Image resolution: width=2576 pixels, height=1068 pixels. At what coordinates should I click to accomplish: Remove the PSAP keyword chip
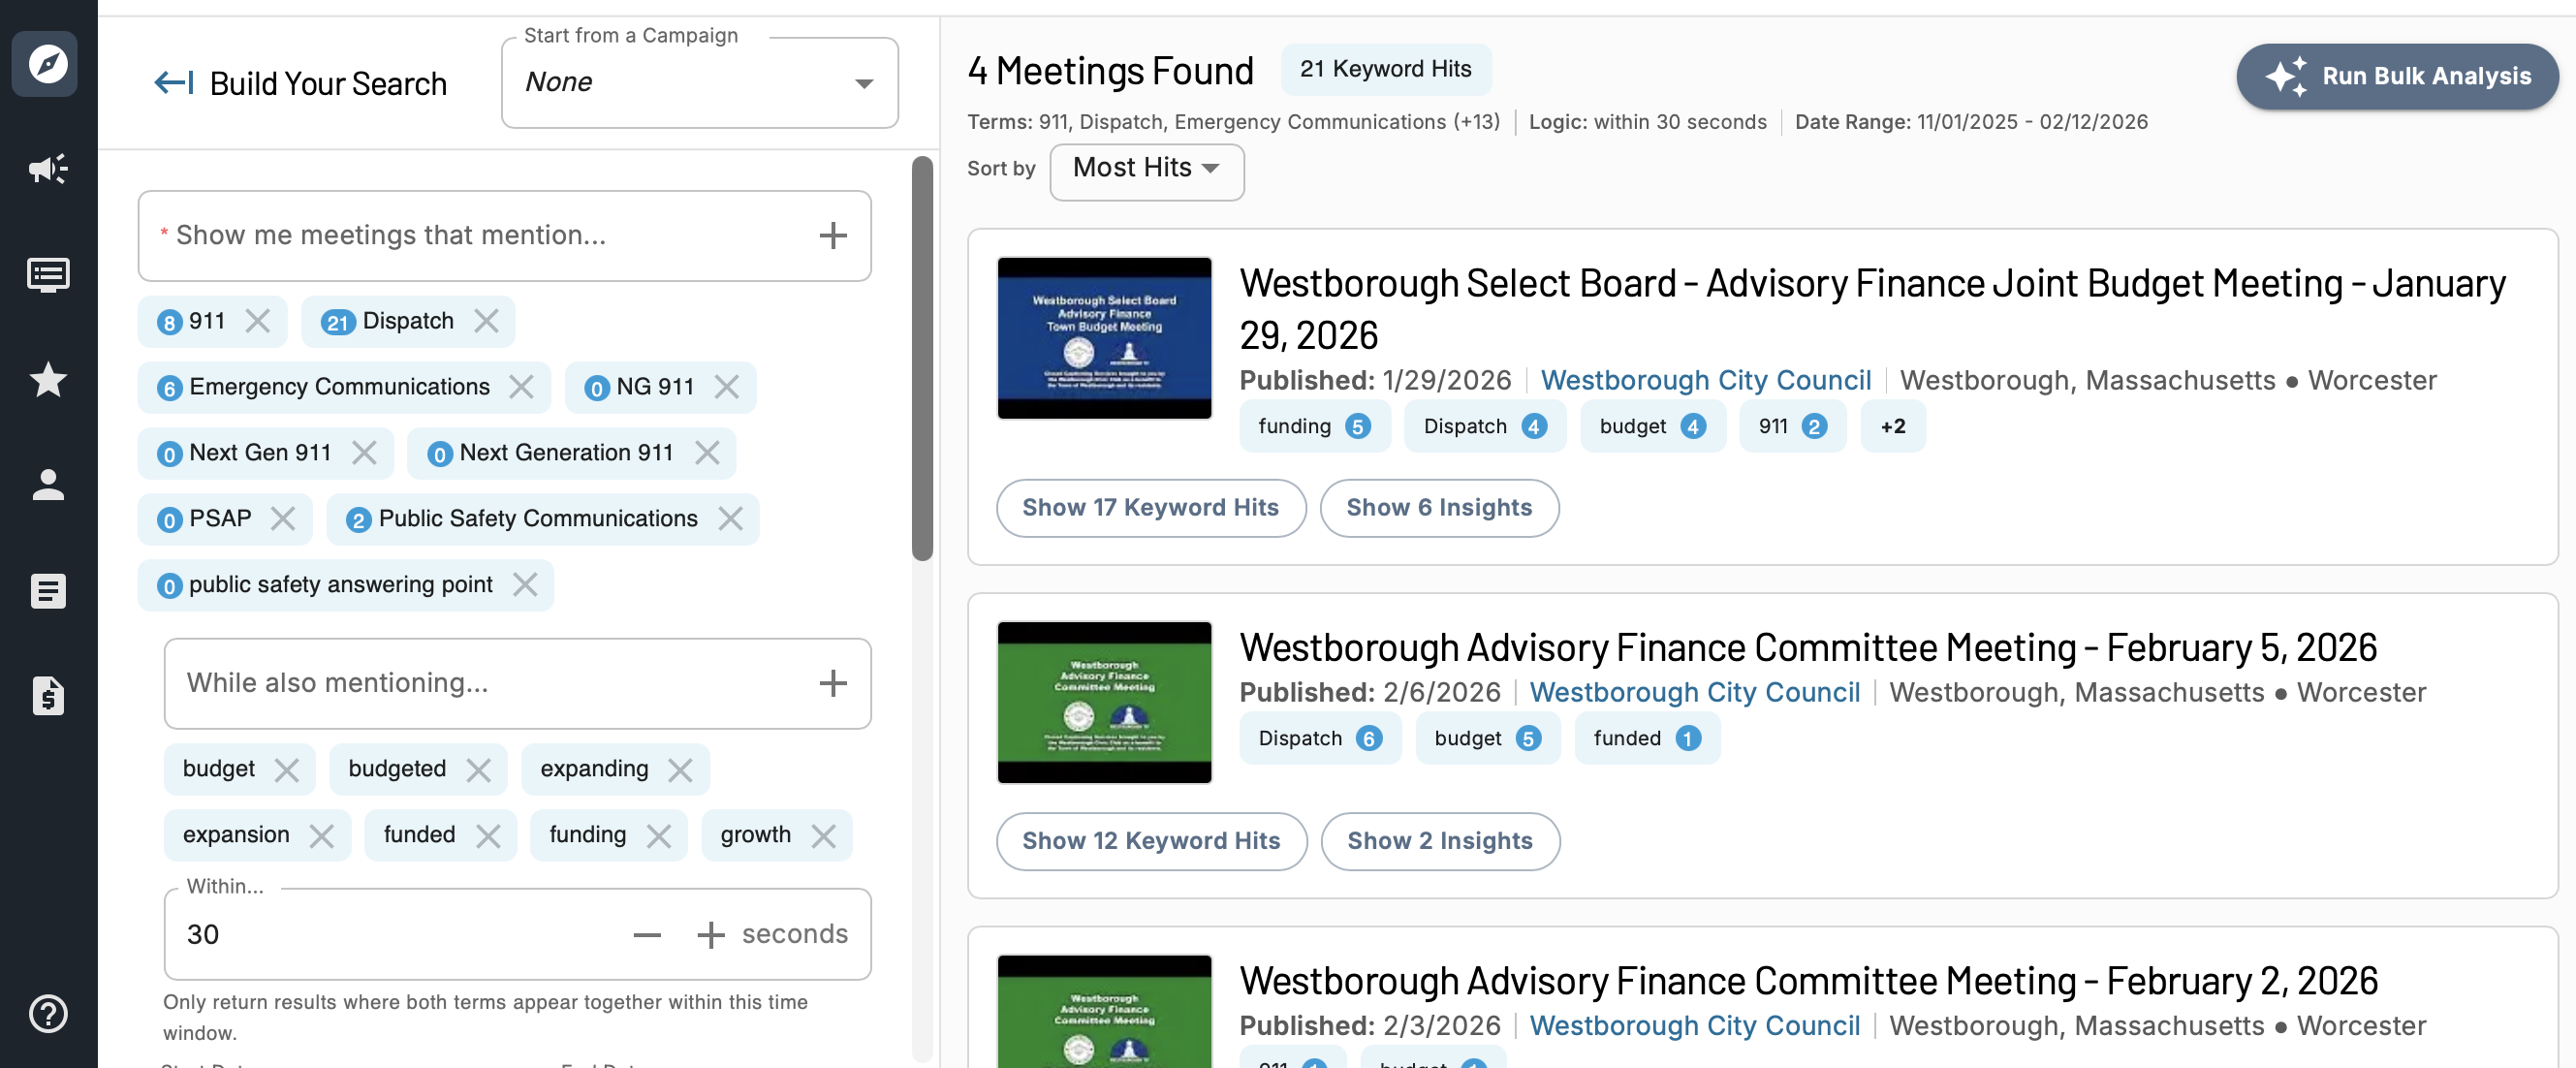[x=283, y=519]
